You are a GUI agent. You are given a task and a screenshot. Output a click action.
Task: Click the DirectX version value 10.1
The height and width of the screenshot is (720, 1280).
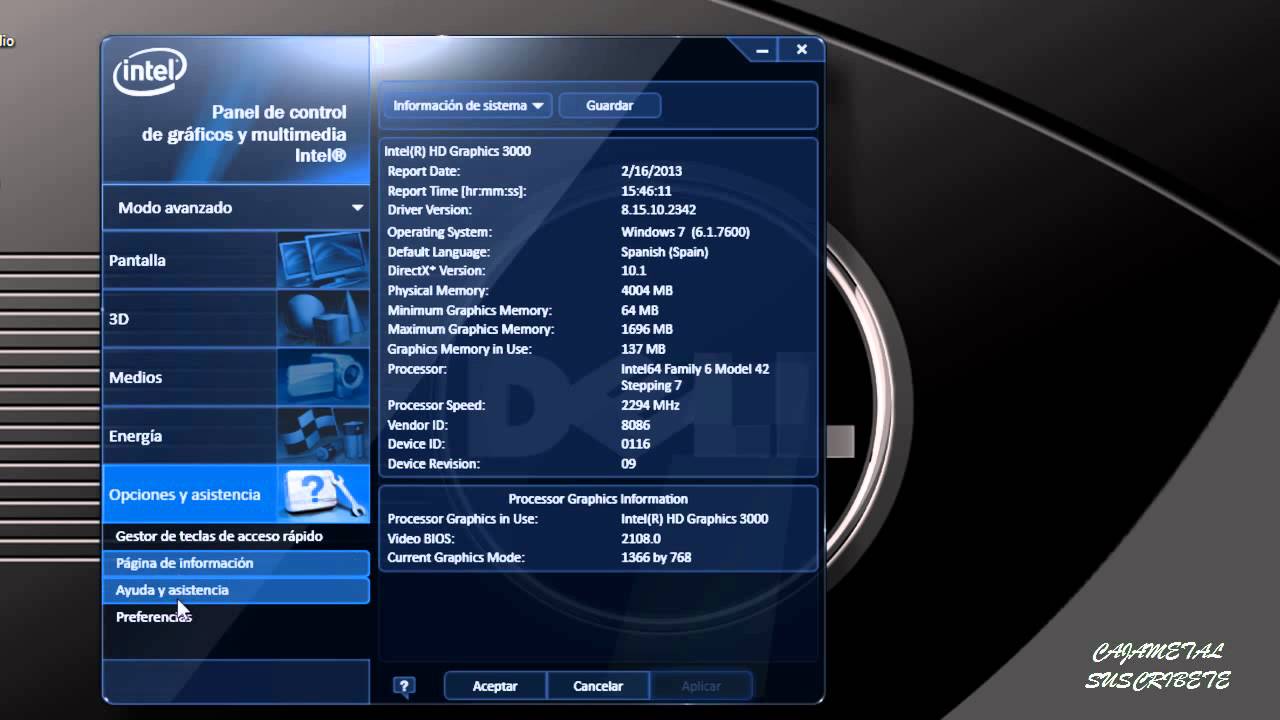634,271
